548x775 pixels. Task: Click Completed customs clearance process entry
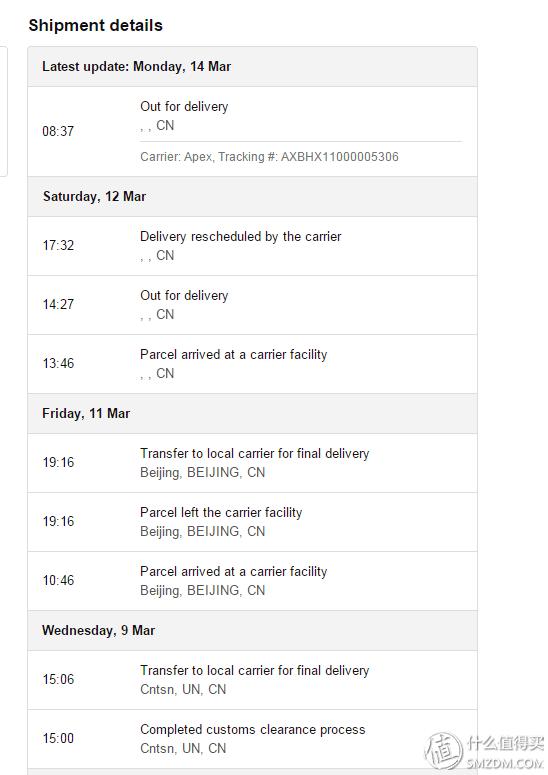[253, 739]
